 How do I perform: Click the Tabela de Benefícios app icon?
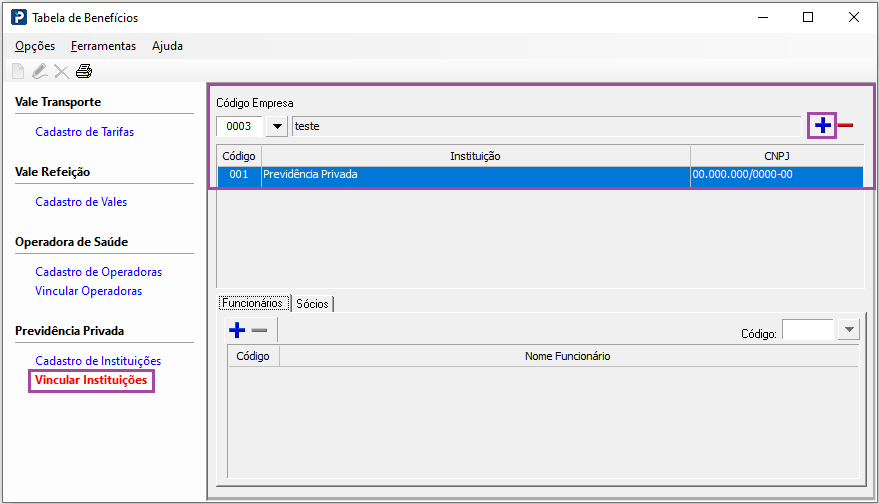point(19,17)
